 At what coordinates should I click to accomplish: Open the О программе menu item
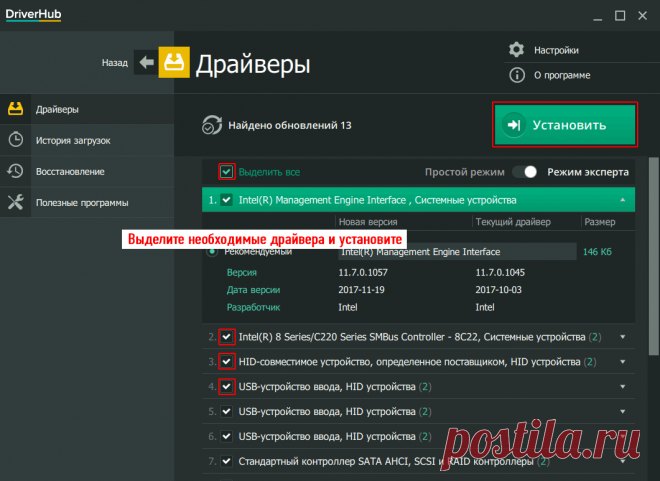pyautogui.click(x=562, y=75)
